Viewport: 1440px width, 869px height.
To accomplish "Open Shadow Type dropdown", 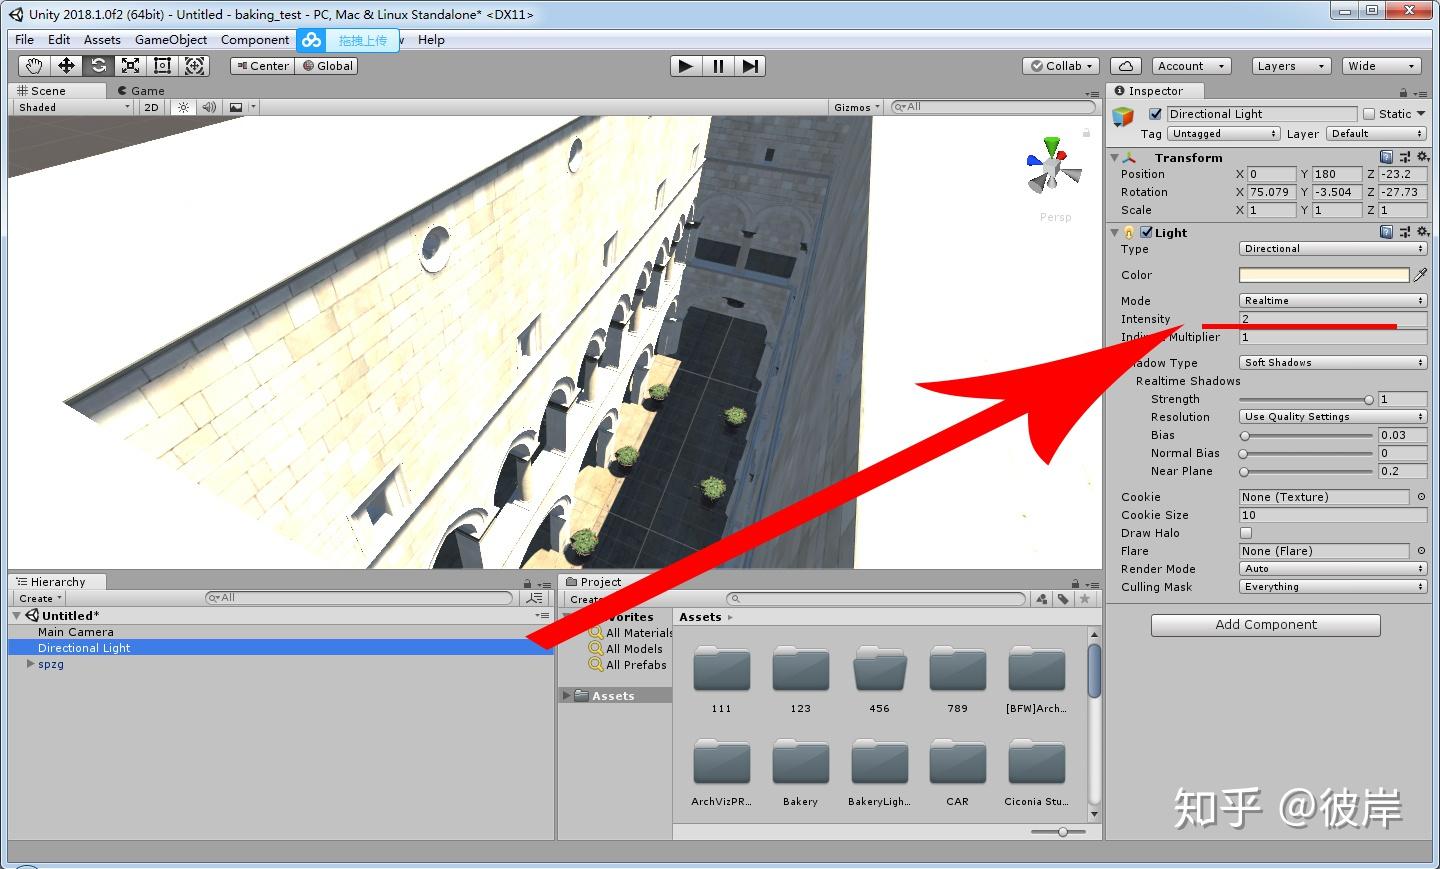I will point(1333,363).
